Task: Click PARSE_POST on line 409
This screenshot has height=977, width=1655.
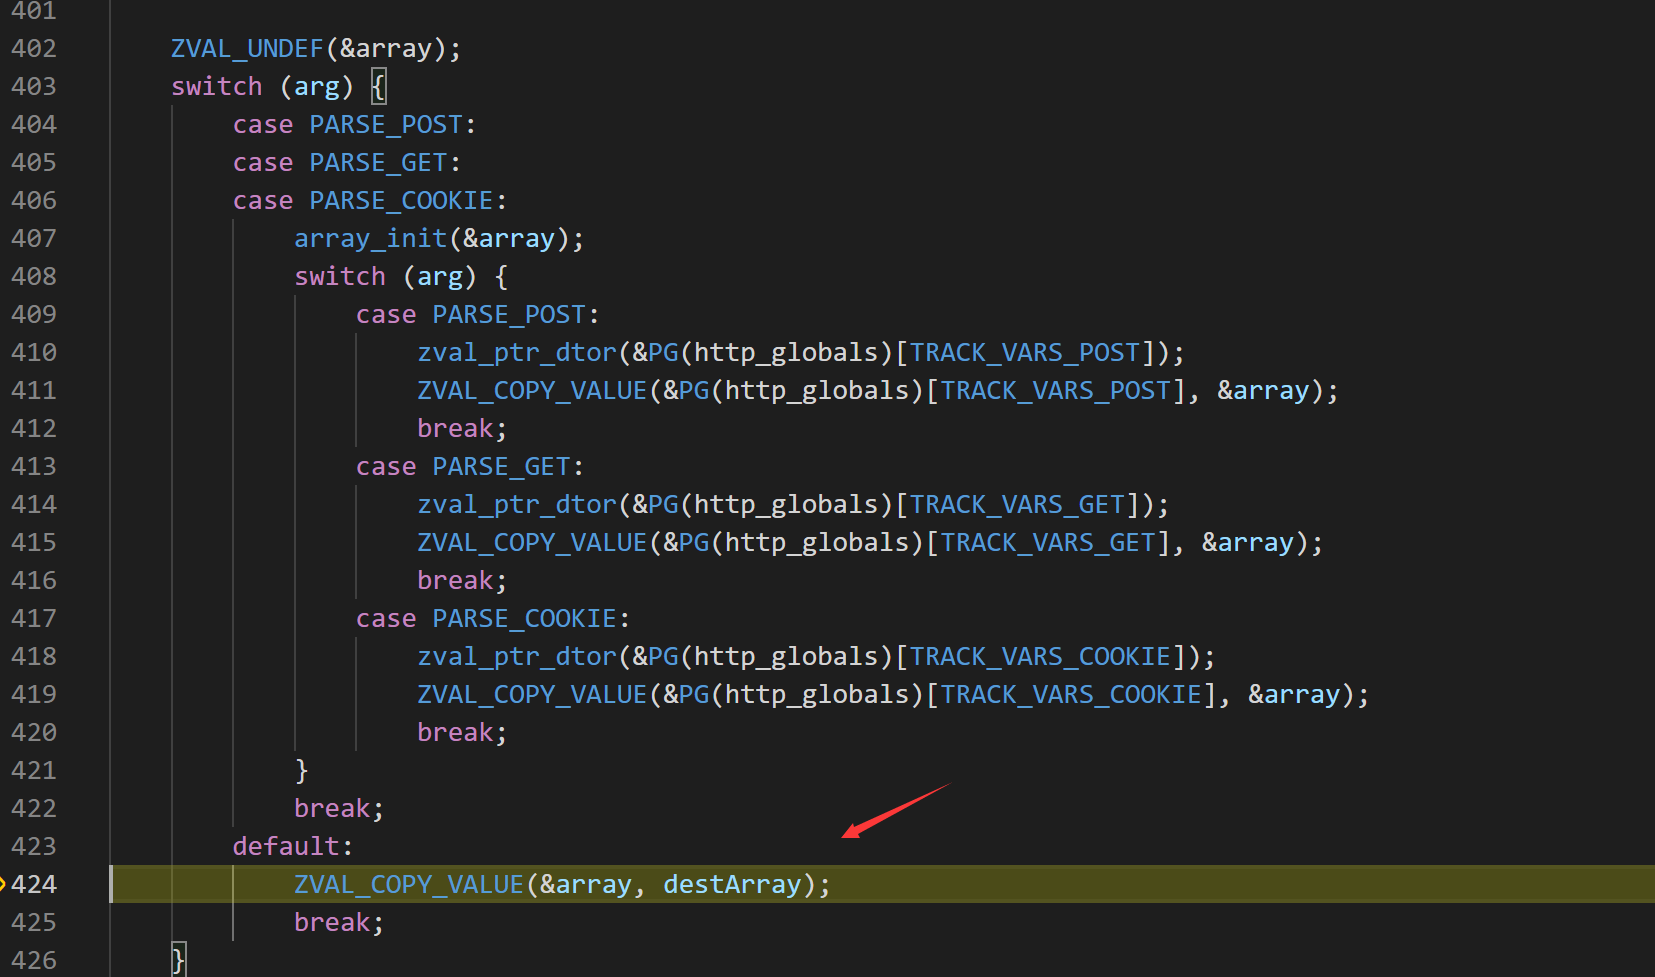Action: [509, 314]
